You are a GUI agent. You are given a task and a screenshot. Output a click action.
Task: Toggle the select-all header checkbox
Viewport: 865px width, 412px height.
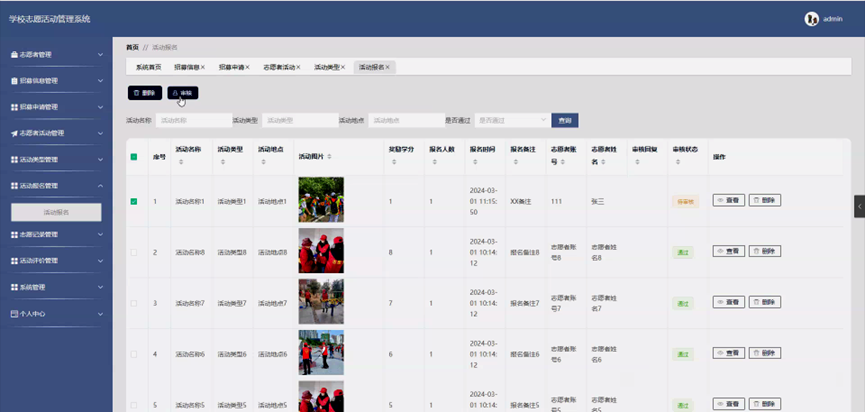click(x=134, y=157)
